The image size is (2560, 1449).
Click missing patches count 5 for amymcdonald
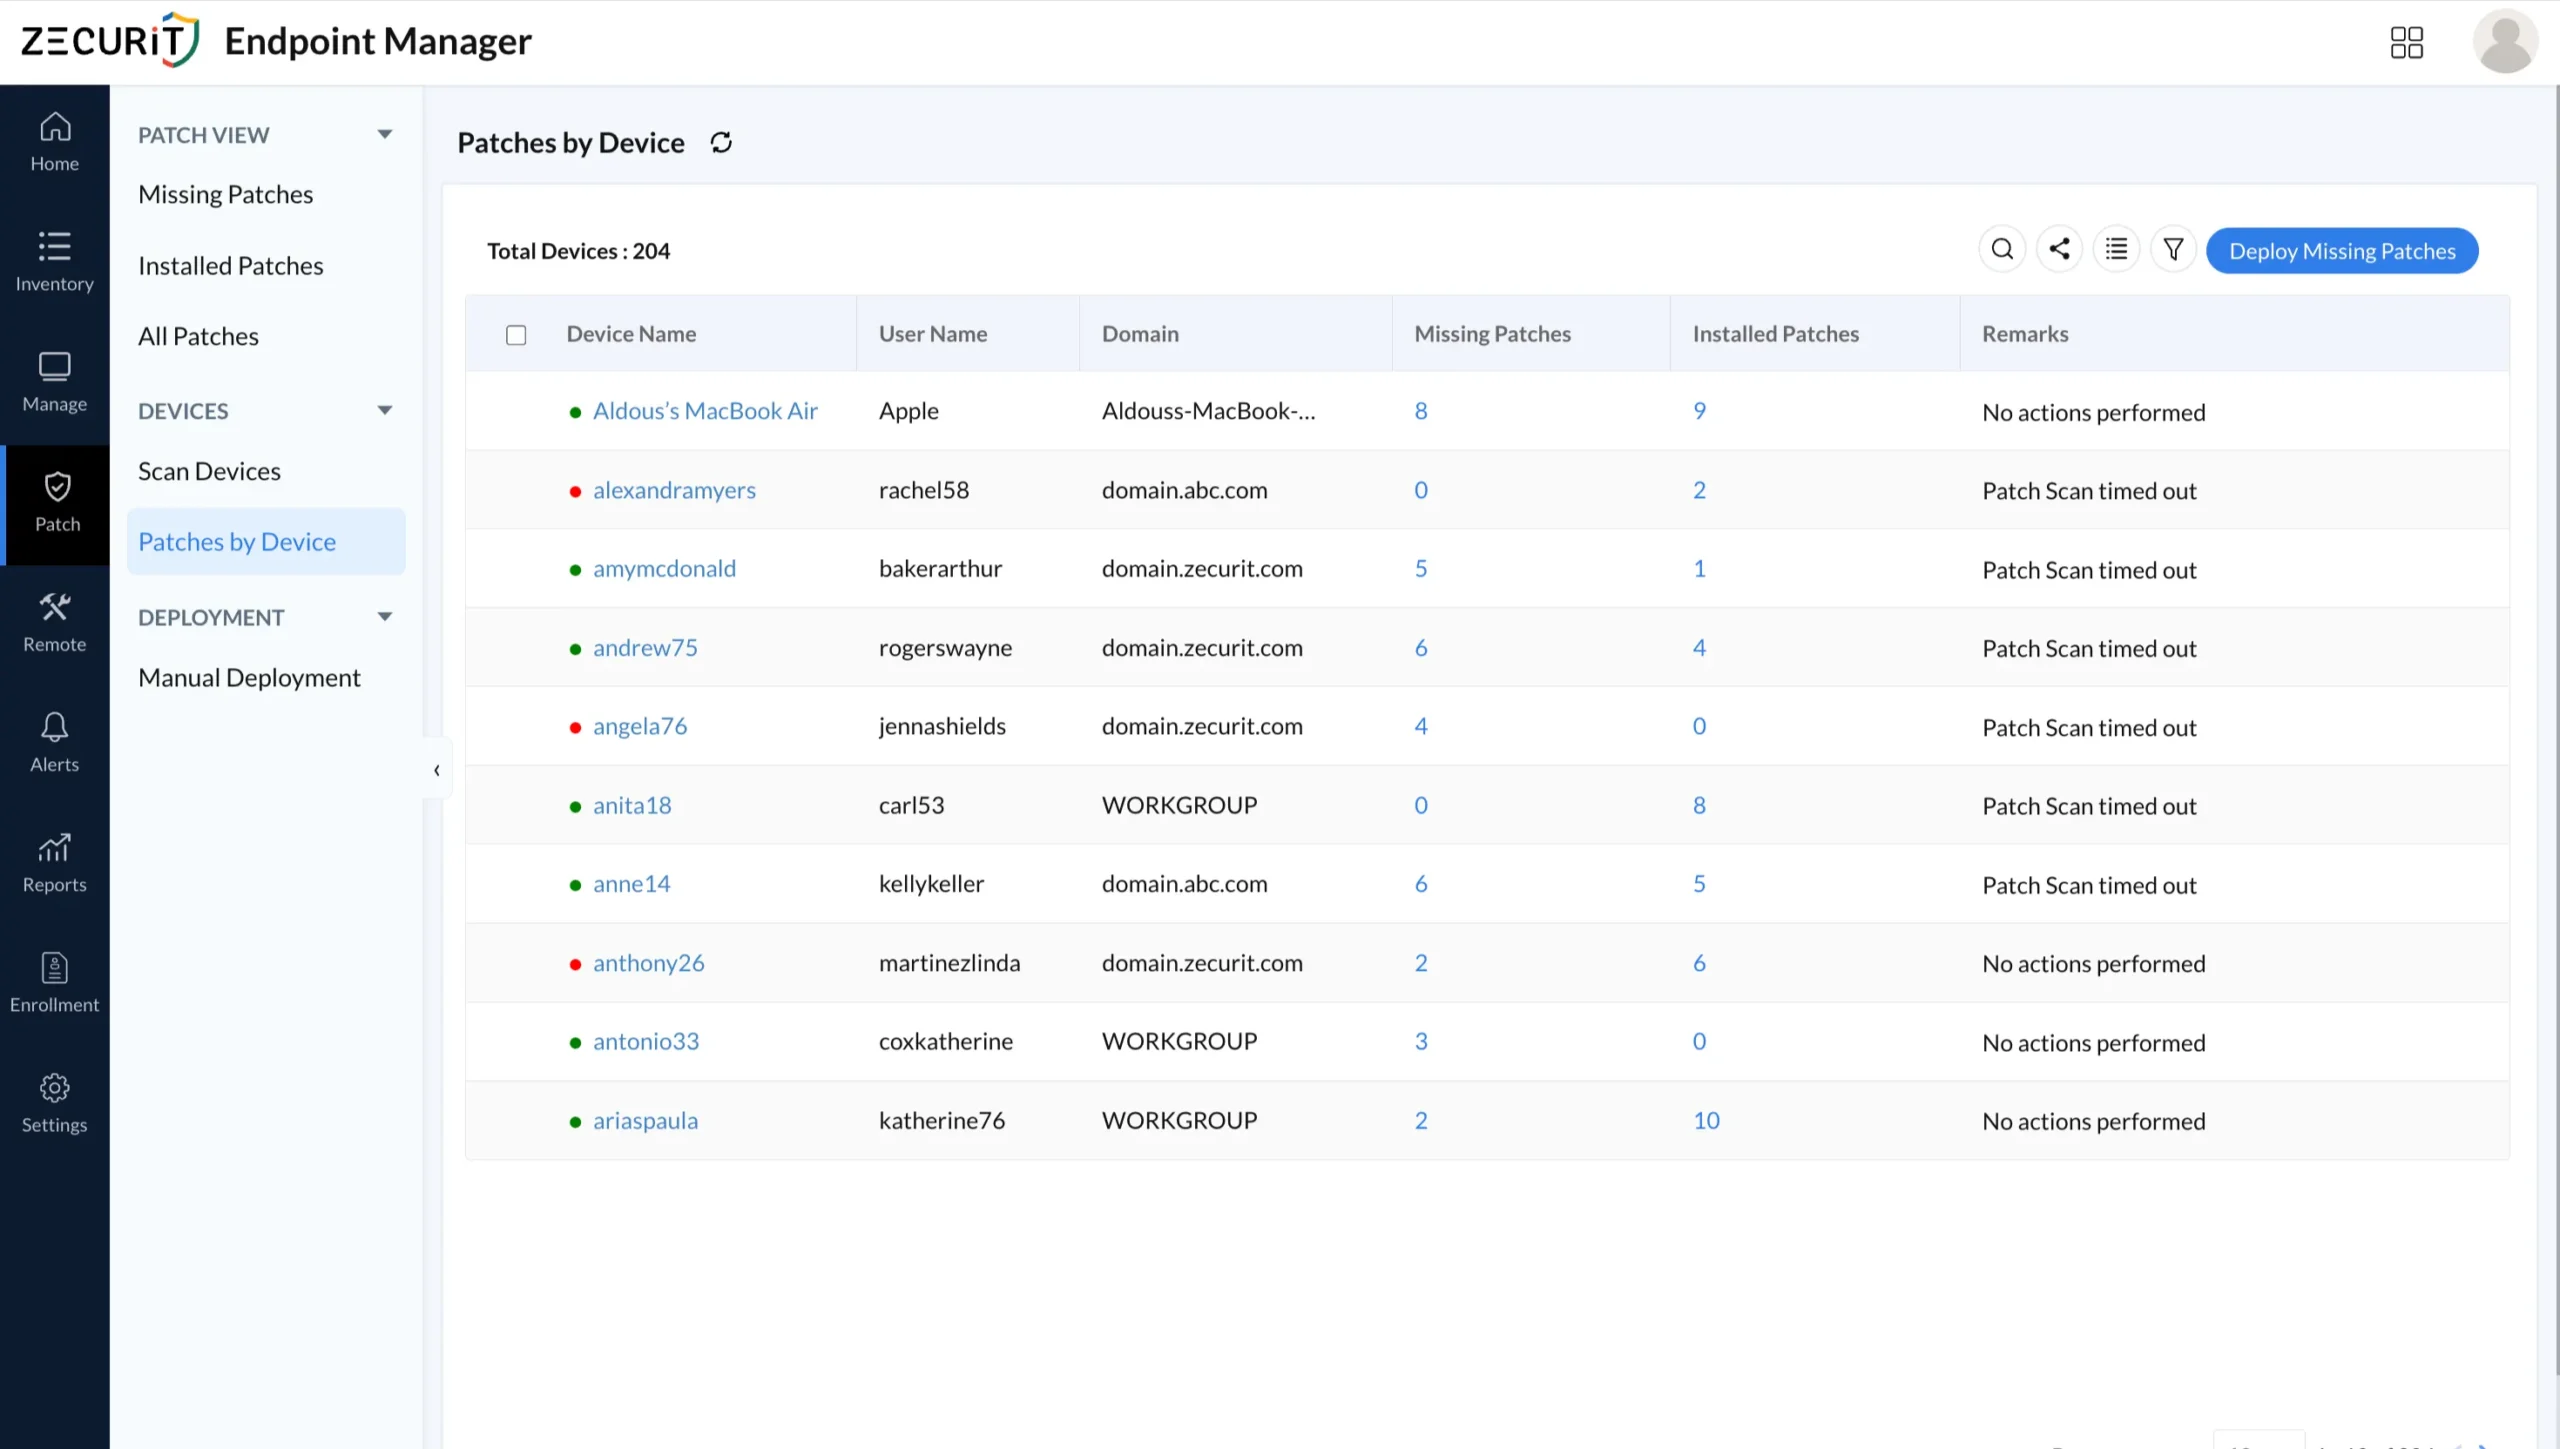tap(1421, 568)
